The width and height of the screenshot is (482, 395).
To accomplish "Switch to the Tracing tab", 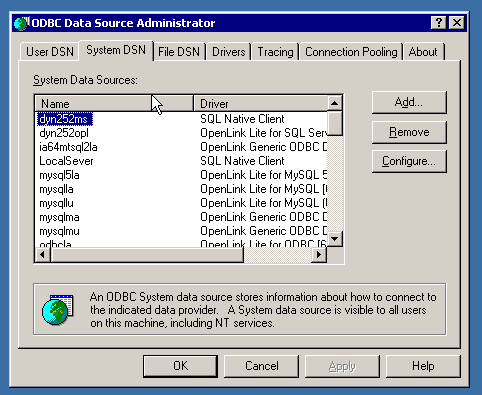I will pos(275,52).
